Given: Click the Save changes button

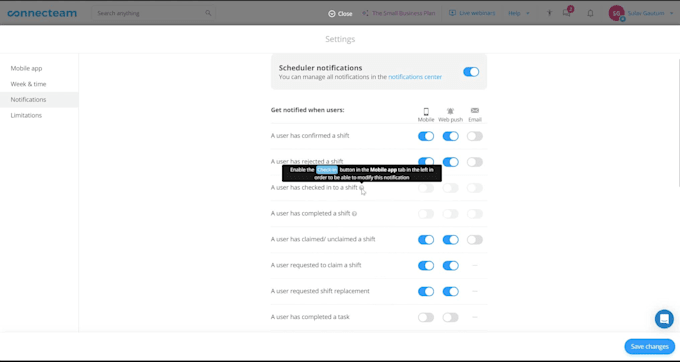Looking at the screenshot, I should pyautogui.click(x=650, y=346).
